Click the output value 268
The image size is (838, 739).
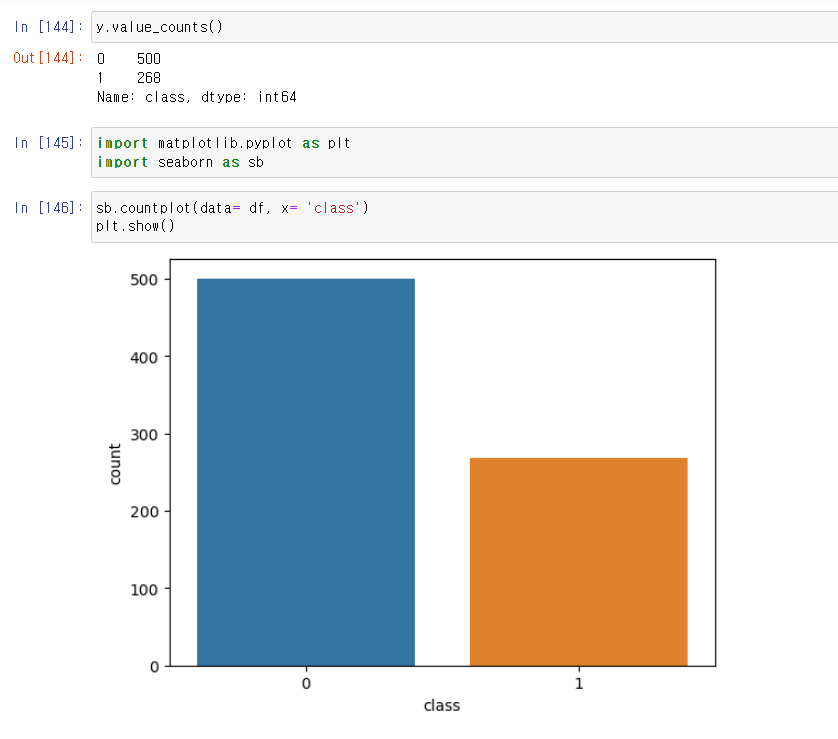click(x=149, y=78)
